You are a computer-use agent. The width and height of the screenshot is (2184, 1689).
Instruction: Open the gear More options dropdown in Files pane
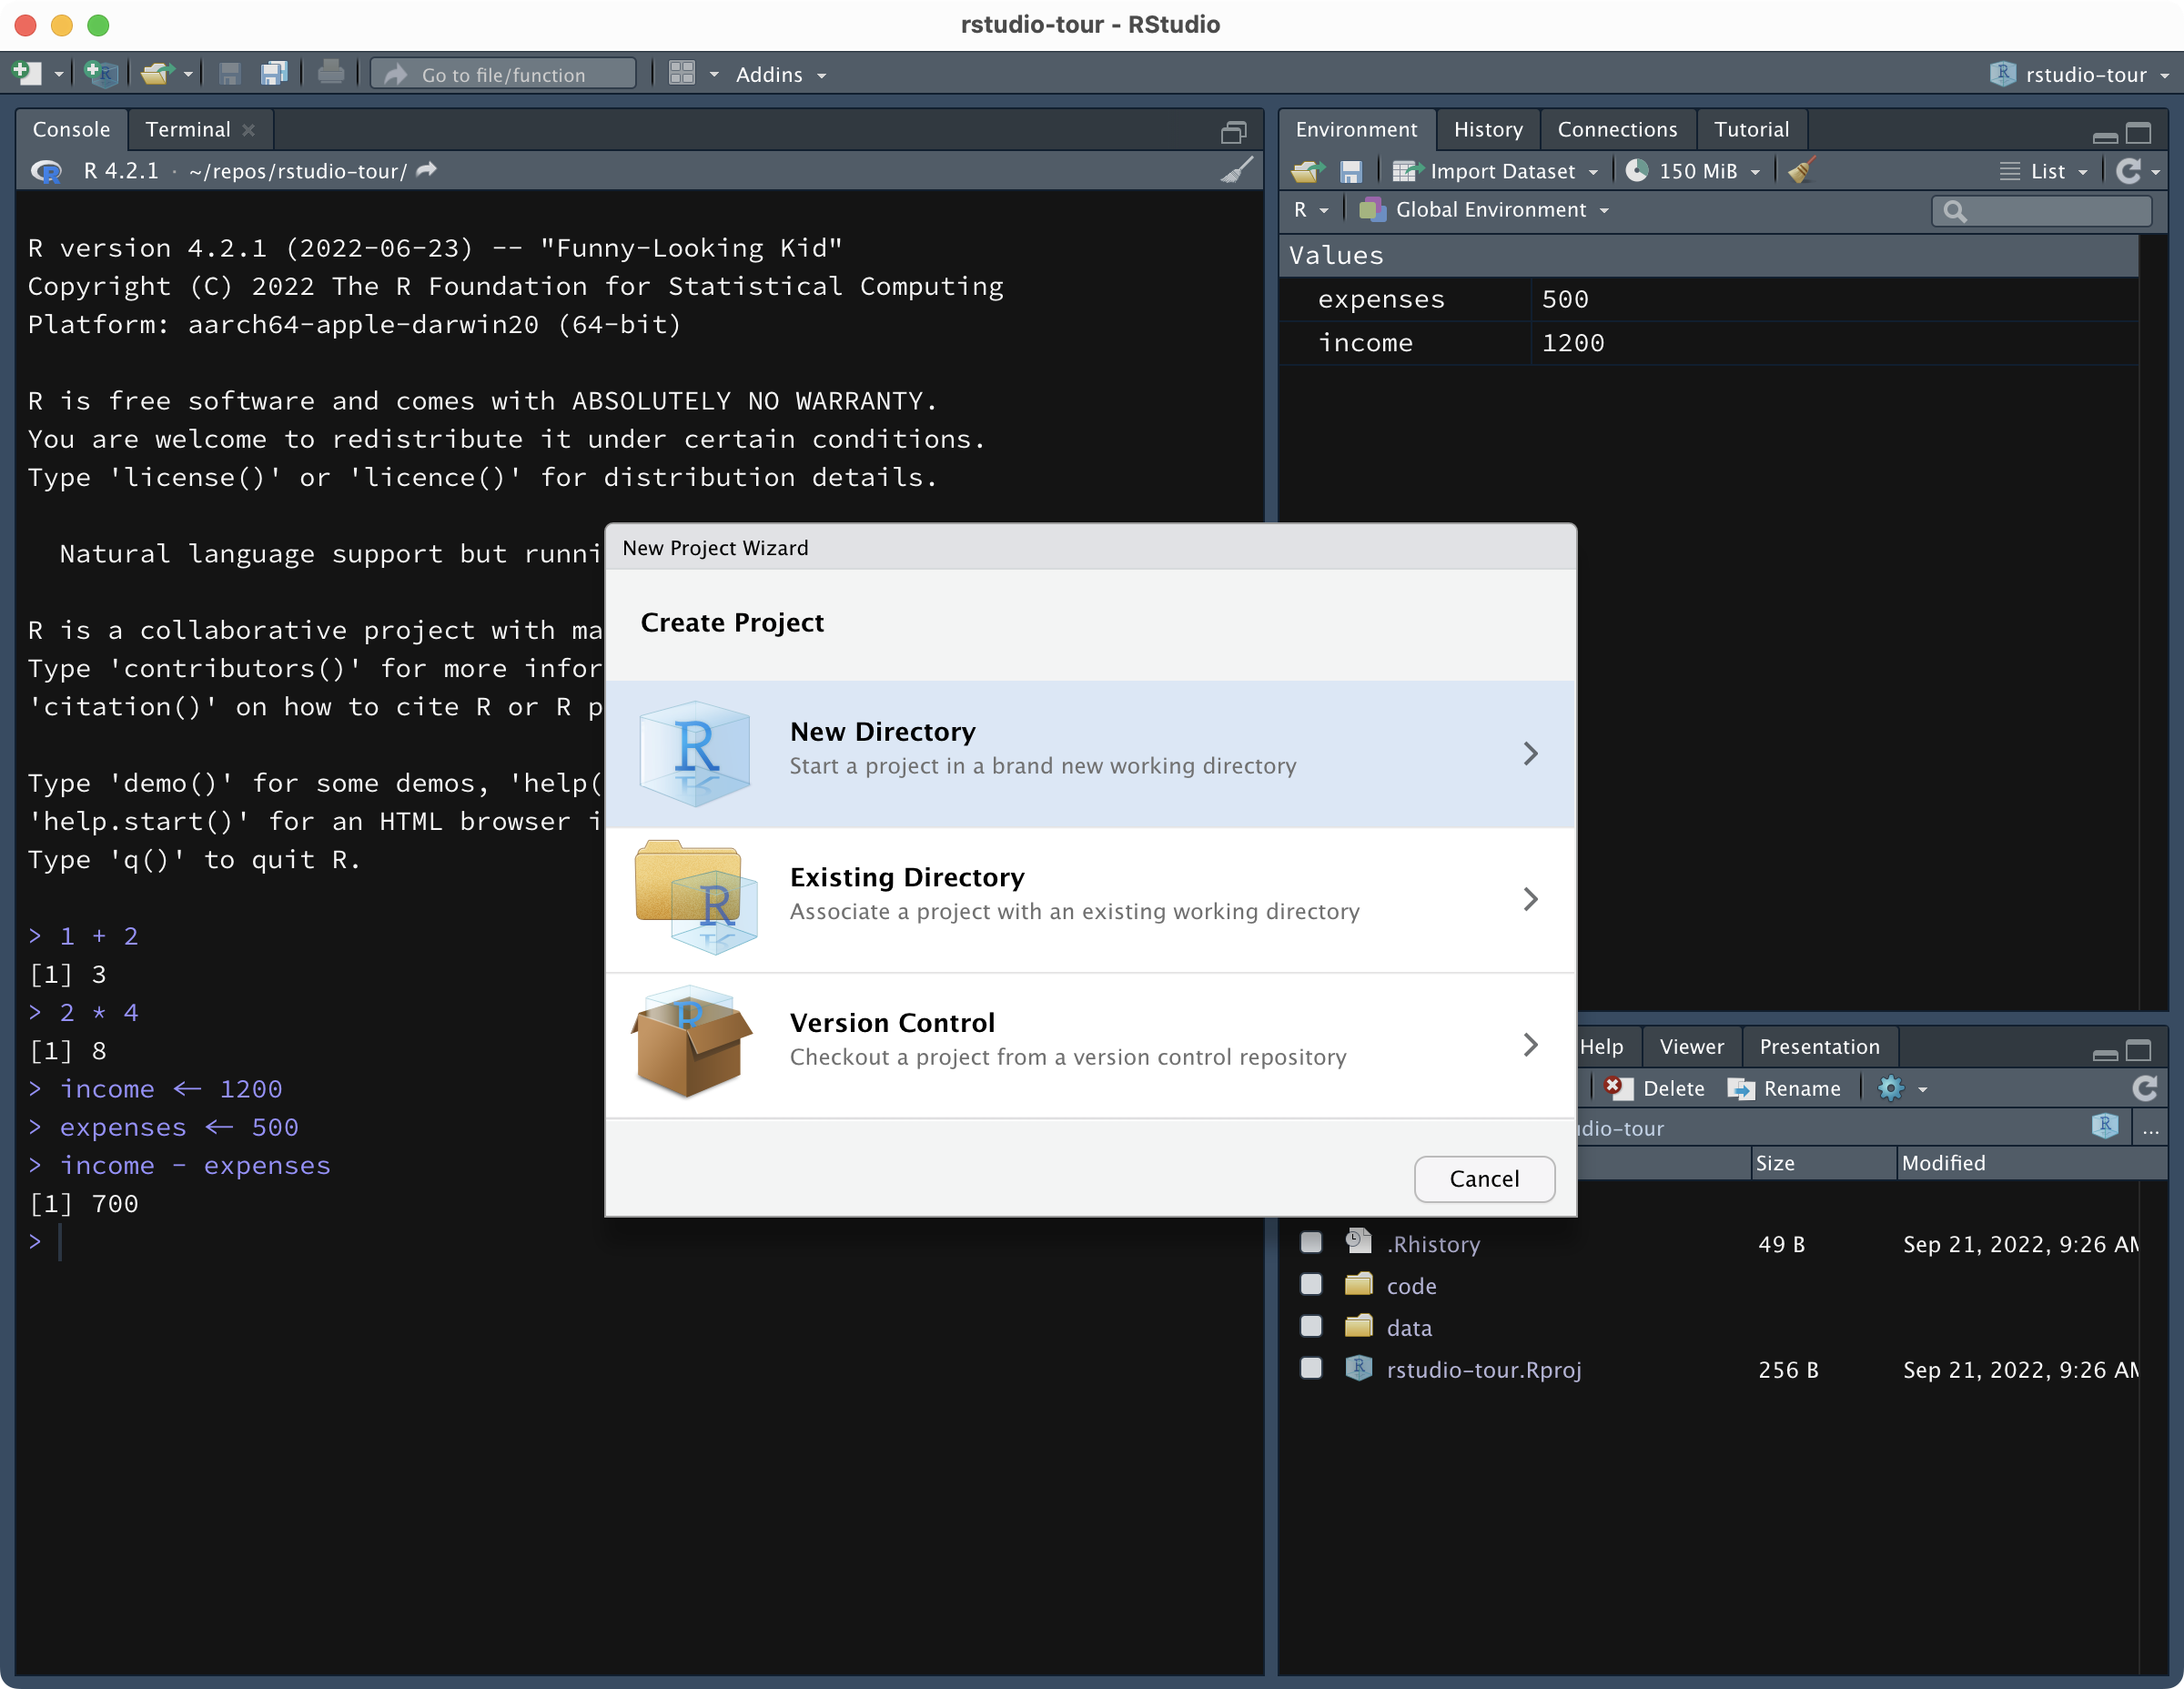click(x=1902, y=1089)
